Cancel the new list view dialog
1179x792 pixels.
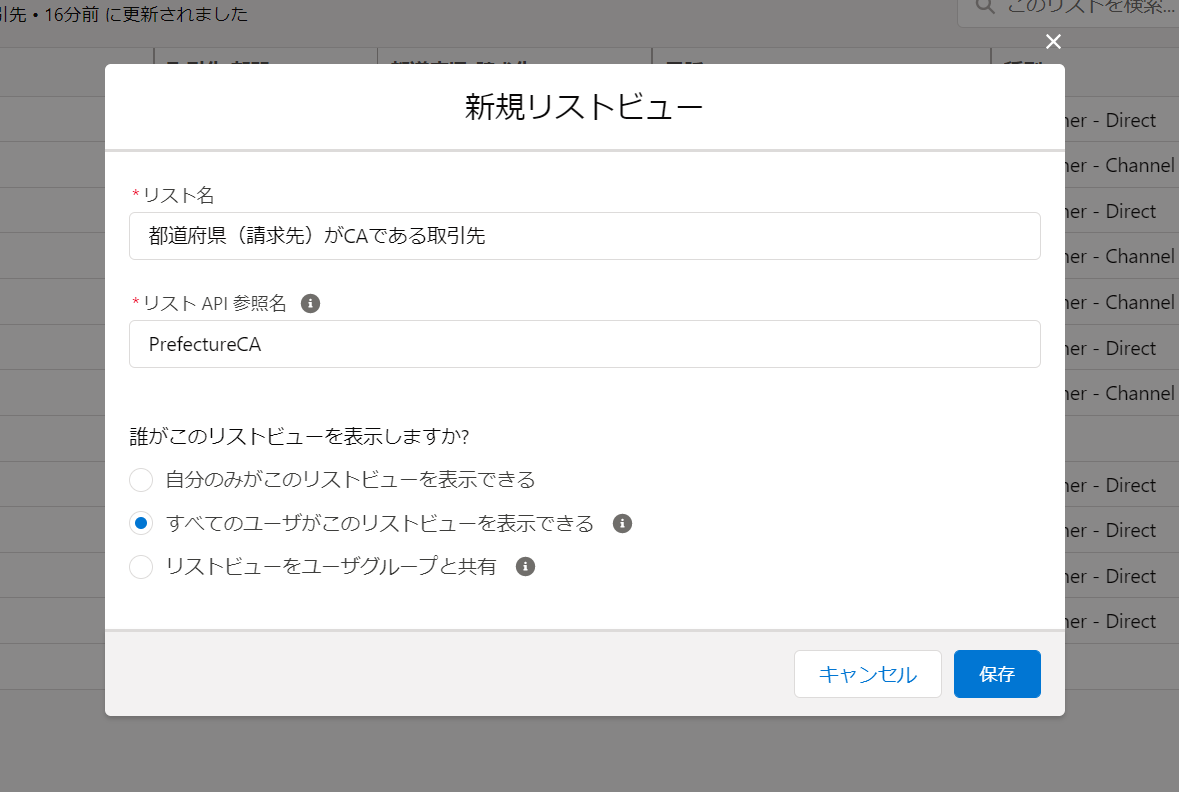(867, 674)
